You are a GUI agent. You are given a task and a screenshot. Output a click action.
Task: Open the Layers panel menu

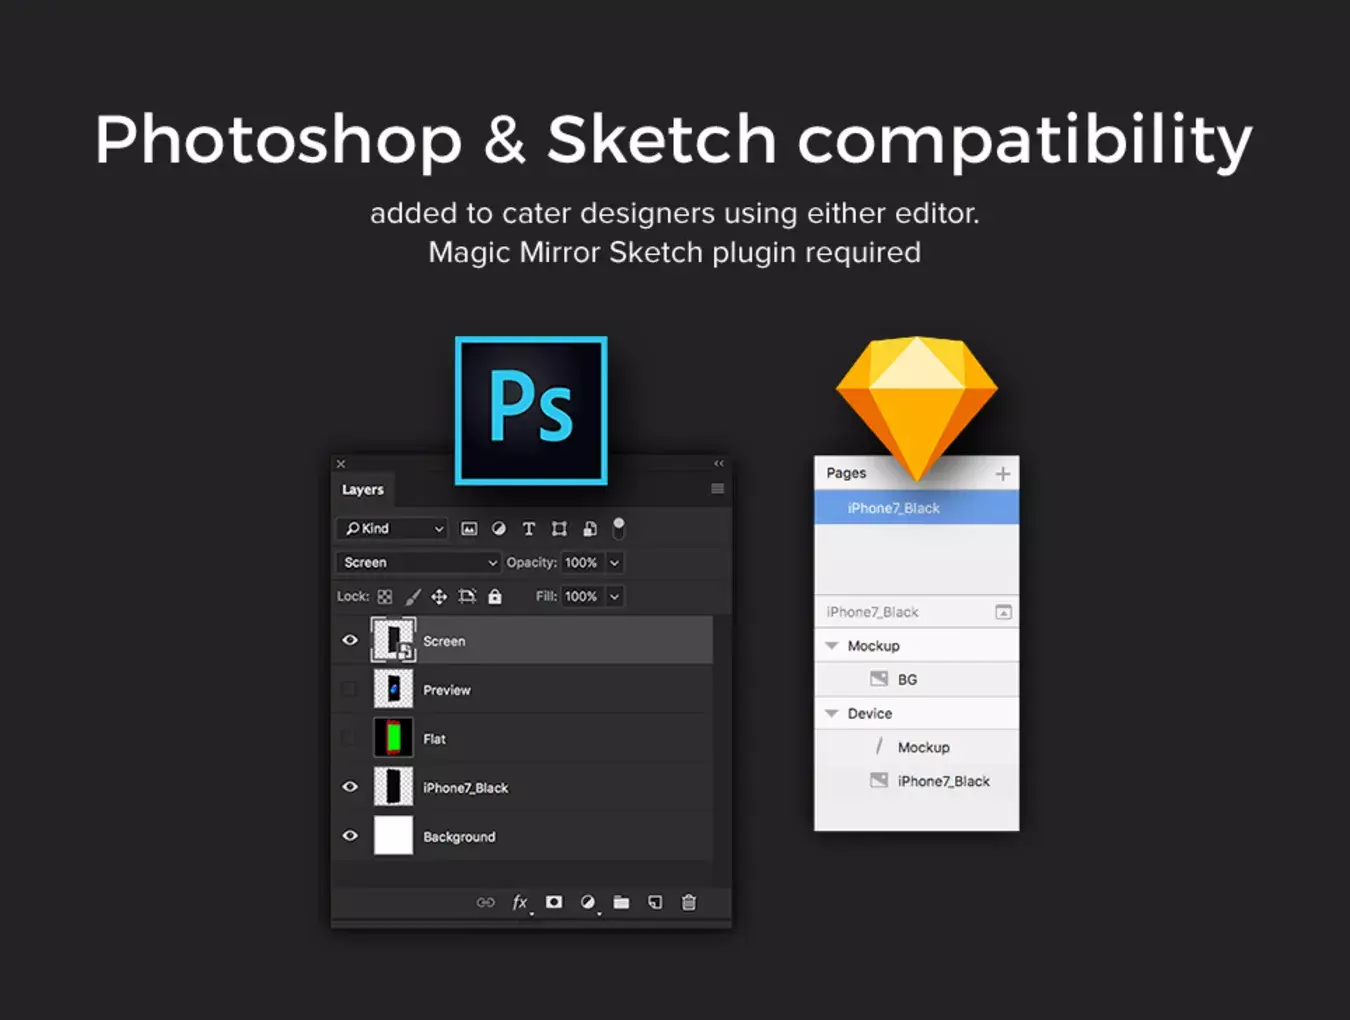click(717, 489)
